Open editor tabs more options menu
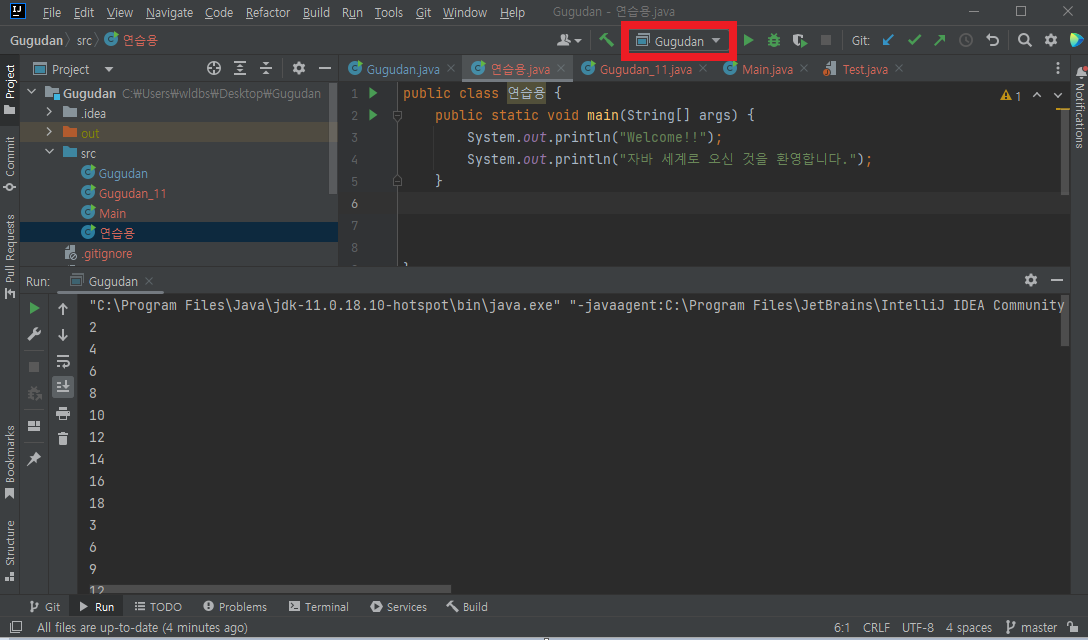1088x640 pixels. click(x=1057, y=68)
